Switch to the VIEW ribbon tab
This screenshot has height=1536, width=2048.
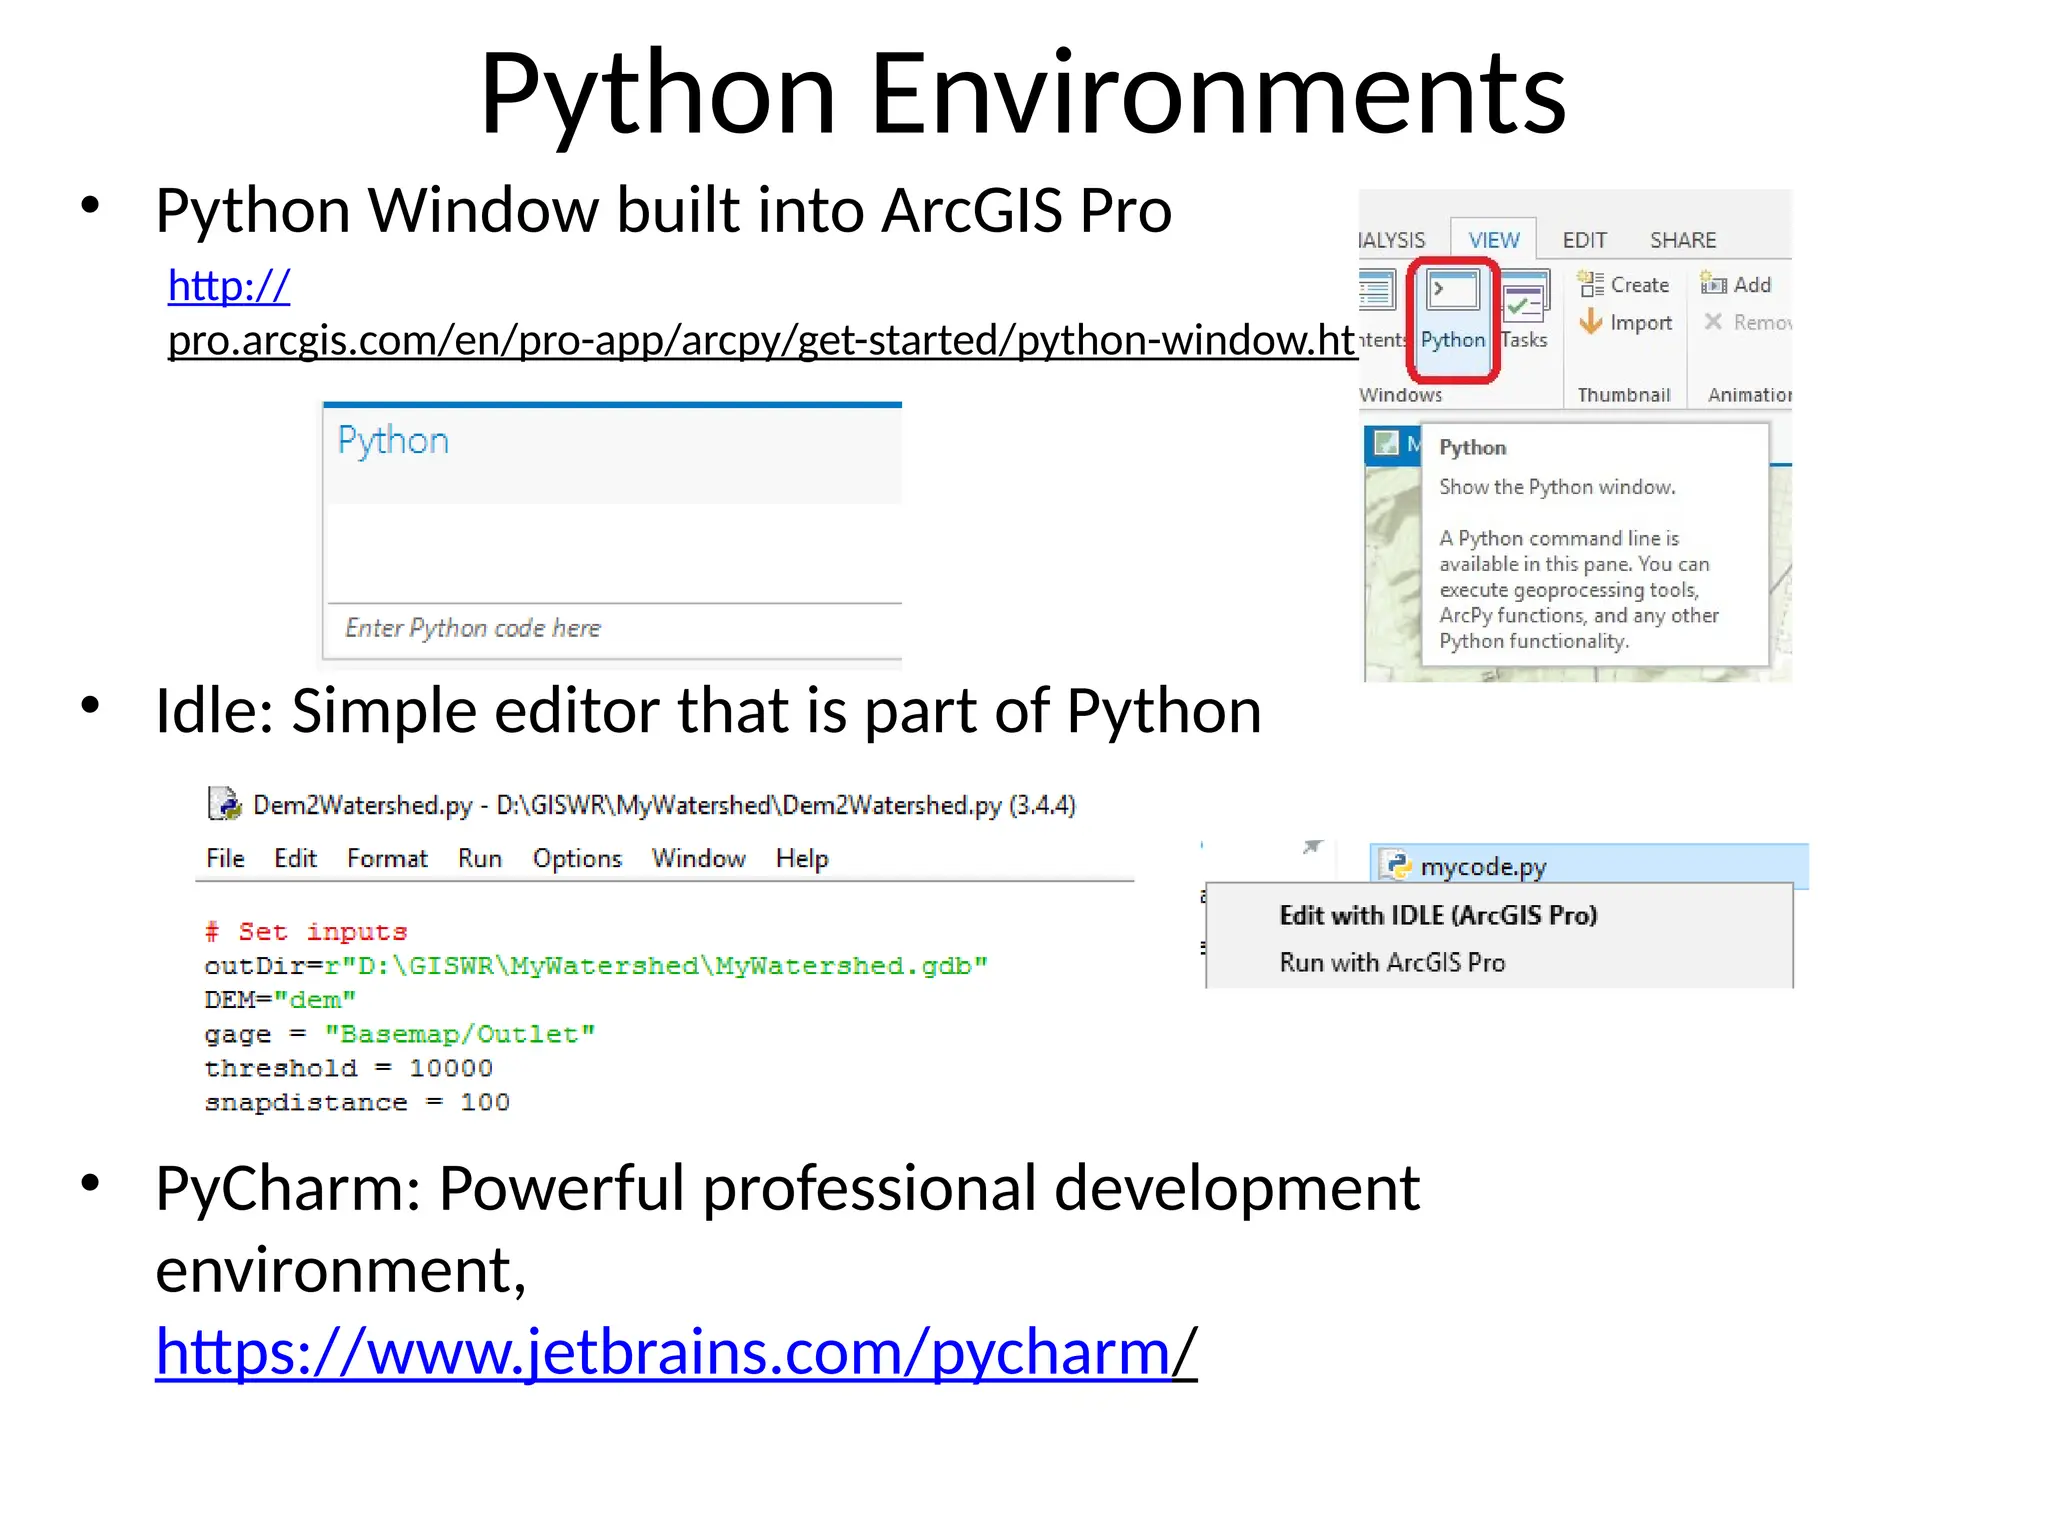click(1494, 240)
